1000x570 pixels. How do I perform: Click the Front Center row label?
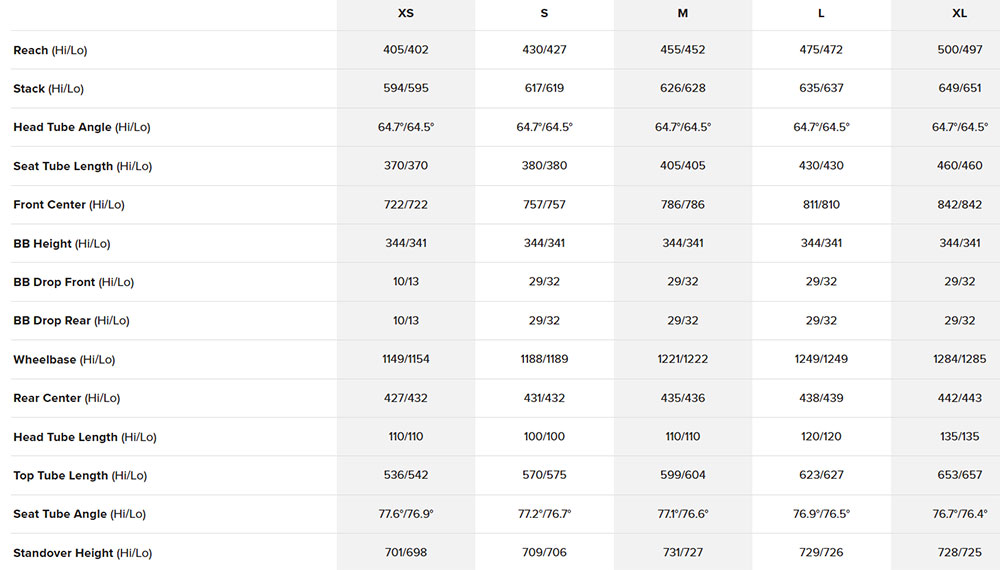tap(69, 205)
